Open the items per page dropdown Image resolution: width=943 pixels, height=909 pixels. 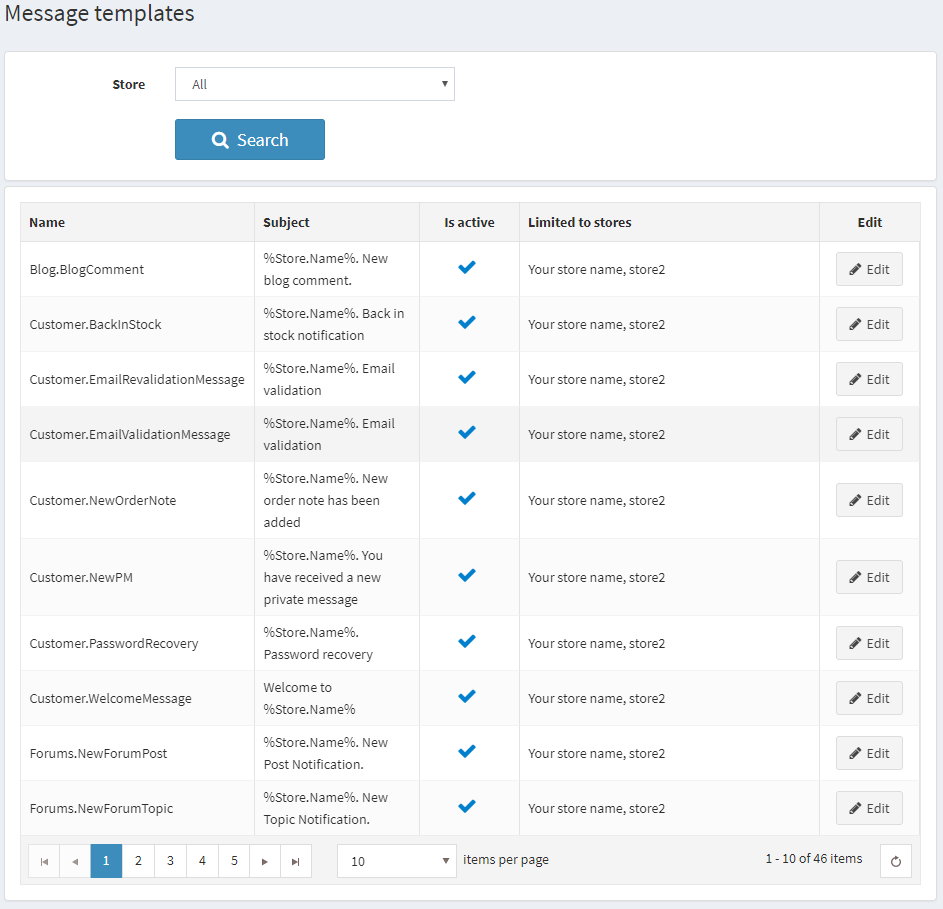pos(396,861)
